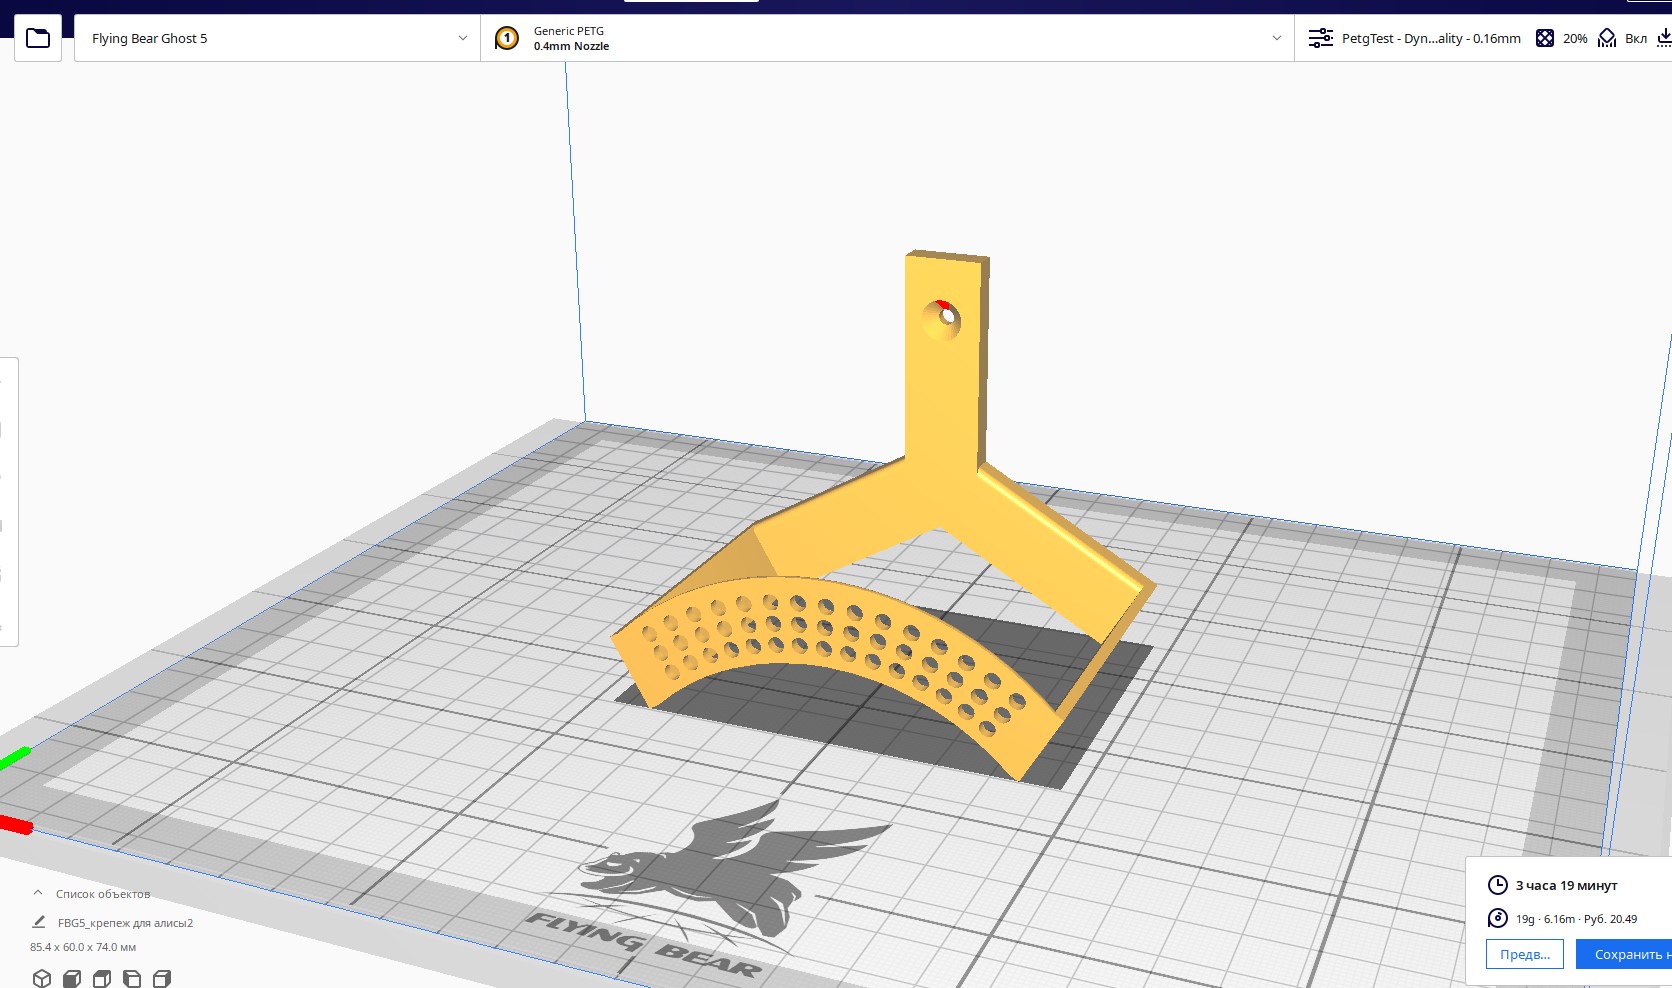
Task: Click the build plate adhesion icon
Action: (1663, 38)
